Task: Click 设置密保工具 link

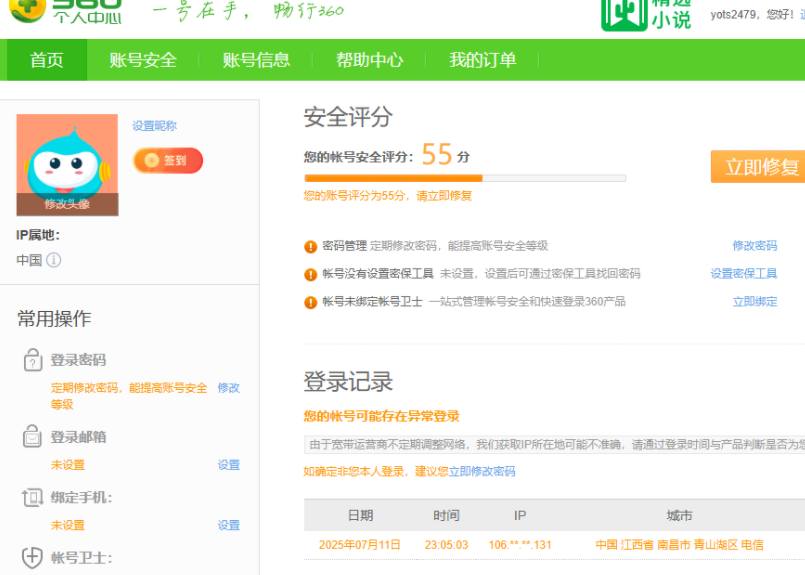Action: pos(744,274)
